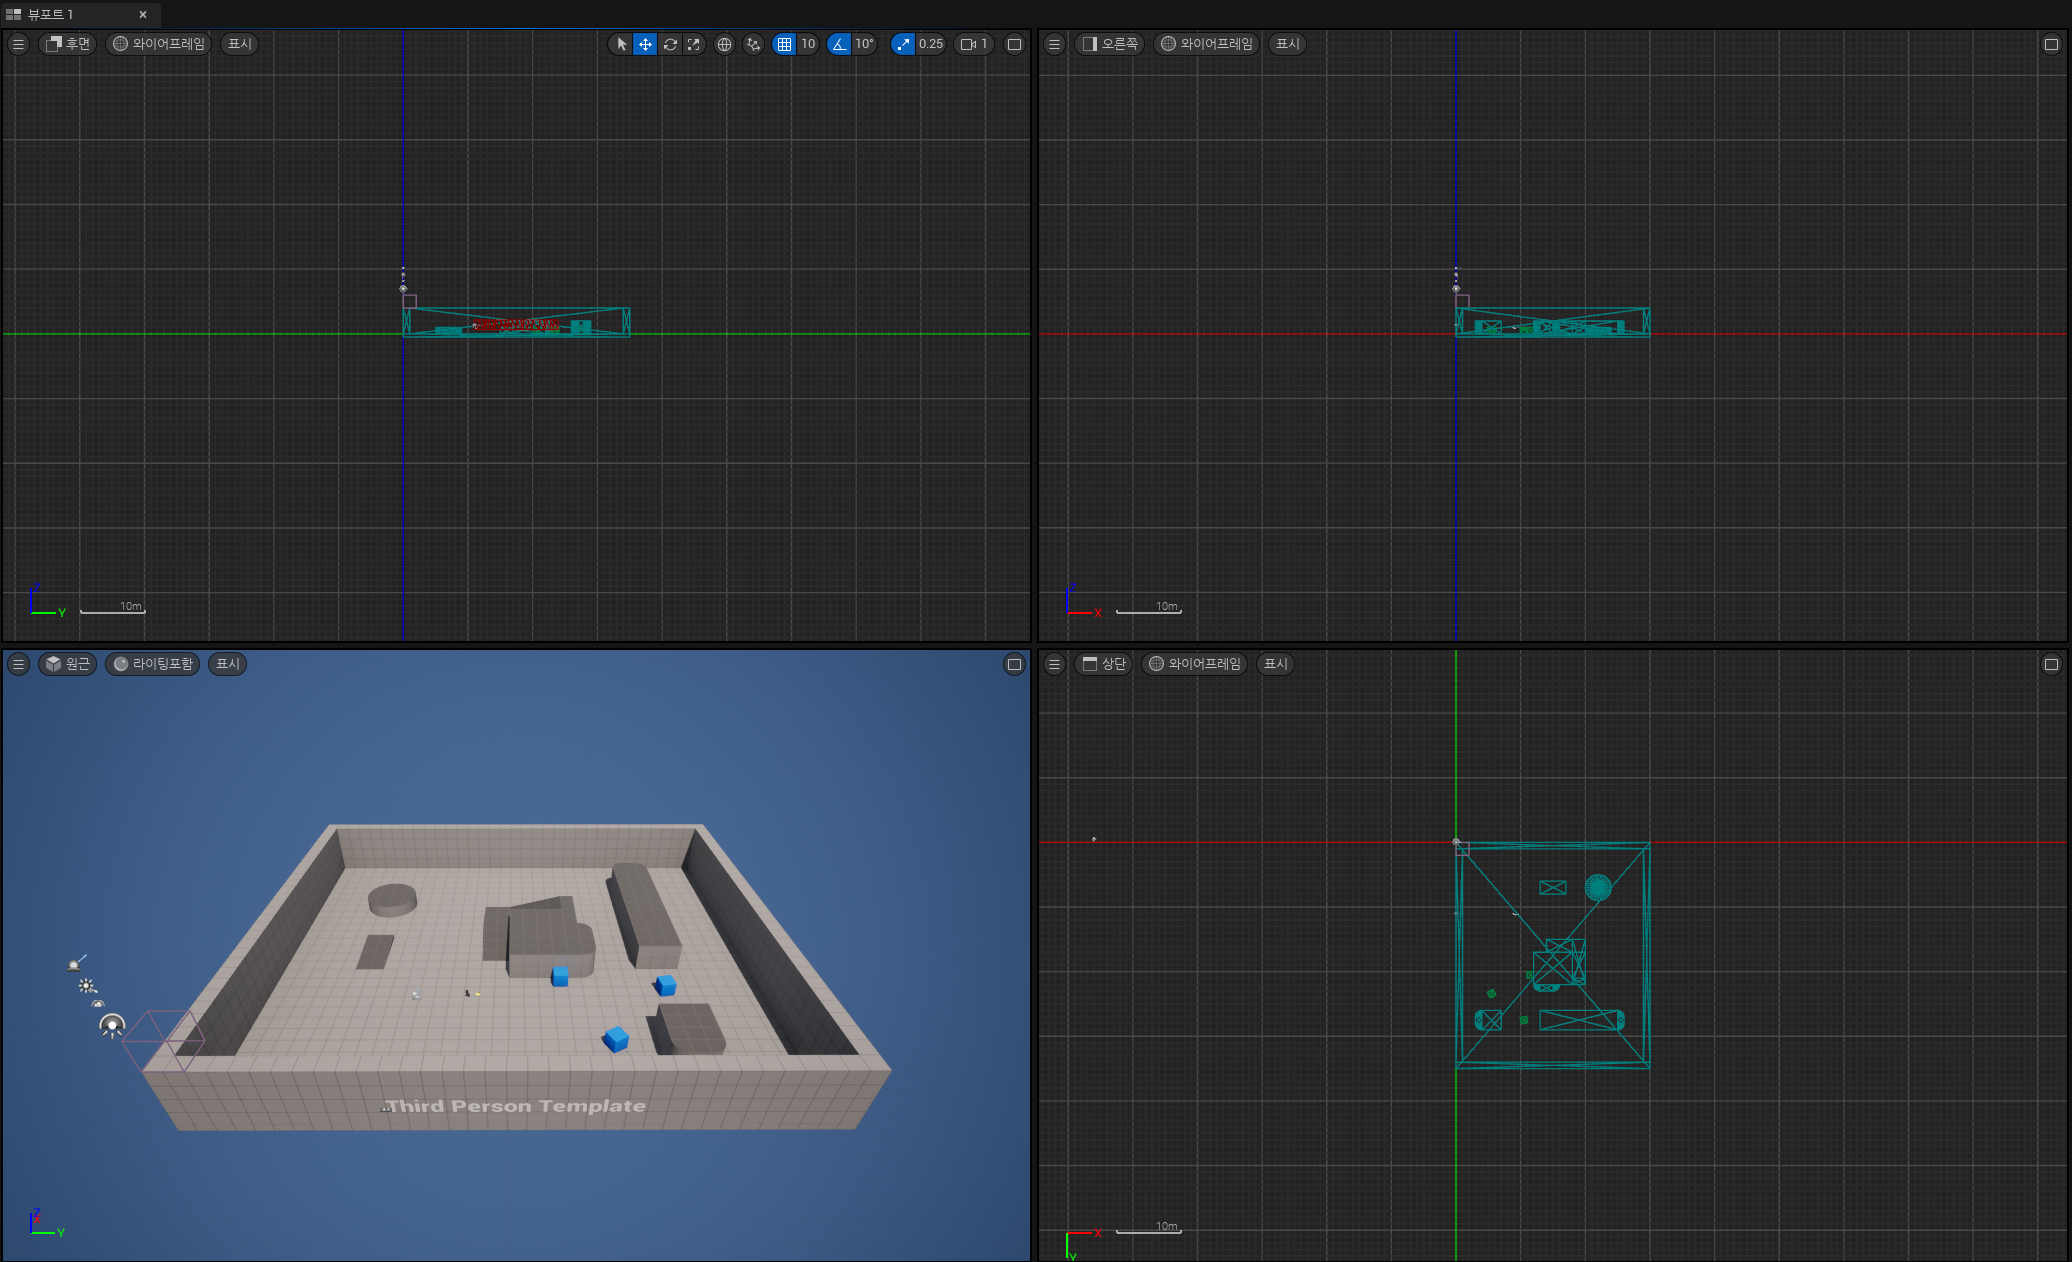Activate the scale tool
The height and width of the screenshot is (1262, 2072).
tap(694, 44)
